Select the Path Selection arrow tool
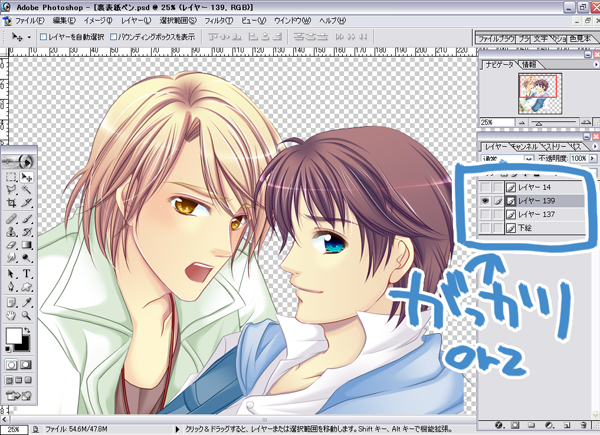600x435 pixels. click(x=11, y=274)
